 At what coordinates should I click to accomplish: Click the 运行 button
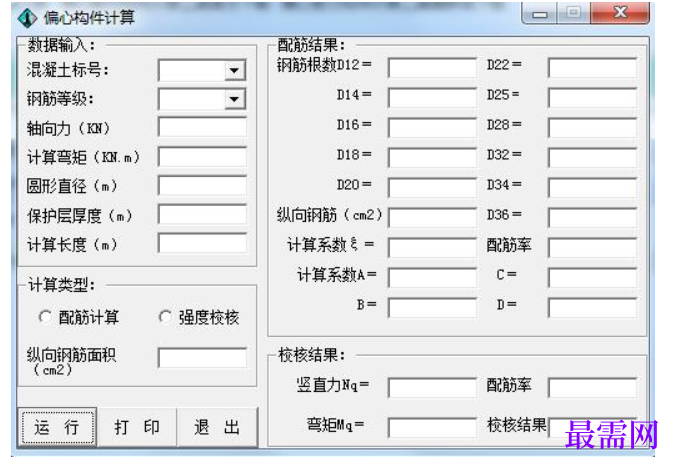pos(57,427)
